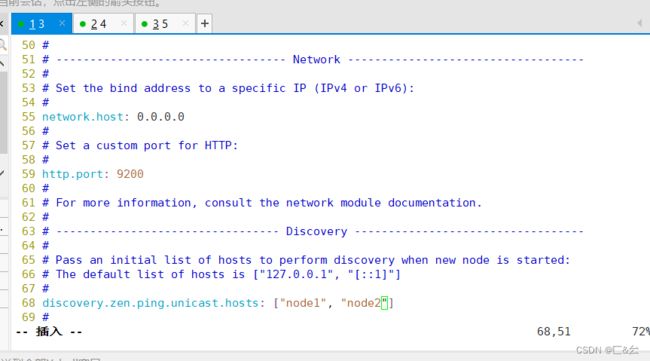650x361 pixels.
Task: Close the "2 4" session tab
Action: (124, 24)
